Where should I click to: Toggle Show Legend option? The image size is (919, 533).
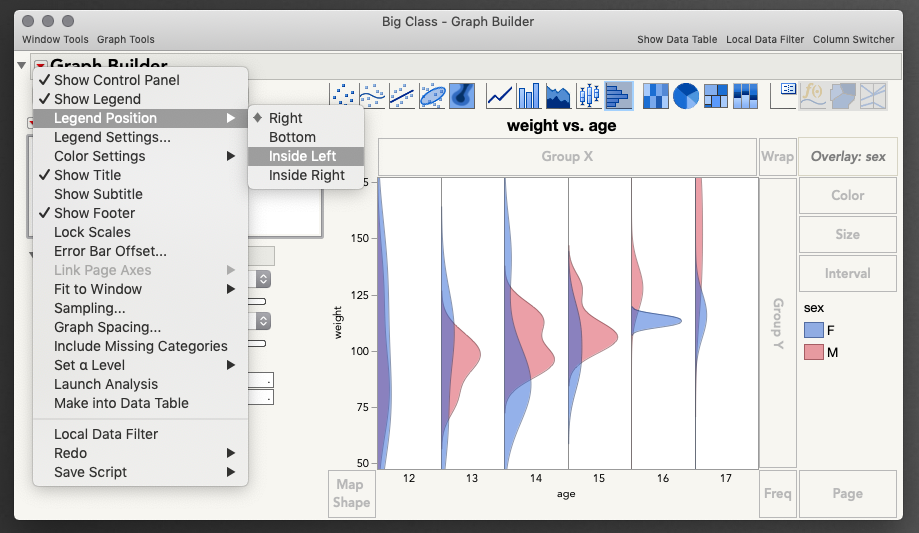click(x=141, y=99)
